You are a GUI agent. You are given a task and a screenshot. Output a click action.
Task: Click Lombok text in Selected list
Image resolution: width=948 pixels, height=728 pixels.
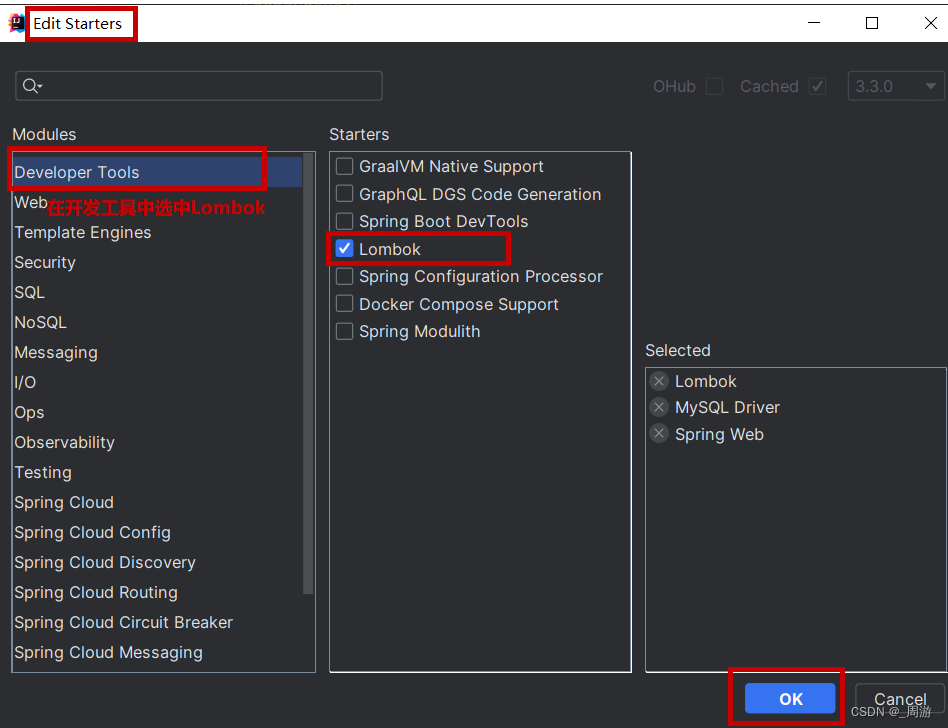[706, 382]
